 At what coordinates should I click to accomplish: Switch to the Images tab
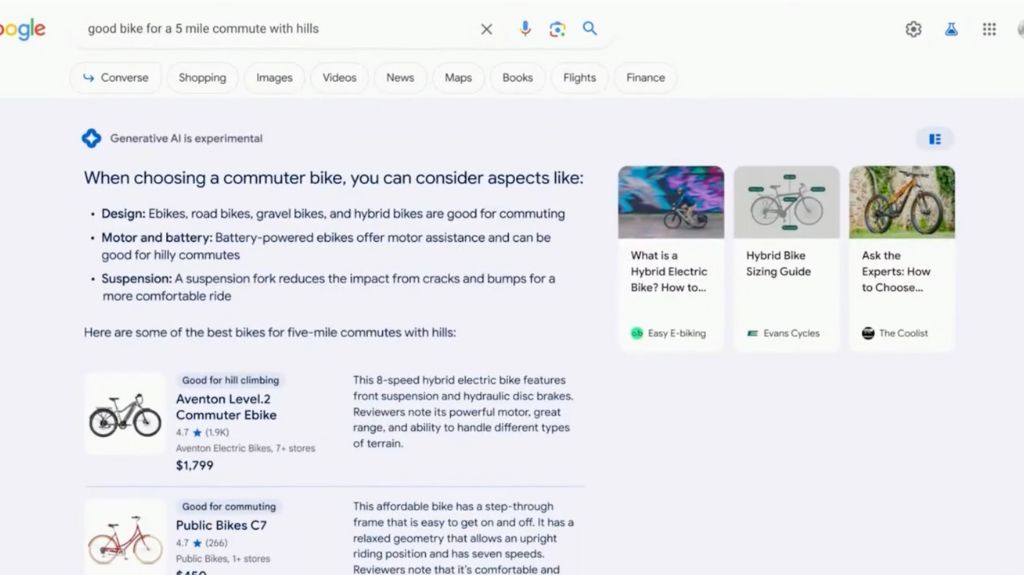point(274,78)
